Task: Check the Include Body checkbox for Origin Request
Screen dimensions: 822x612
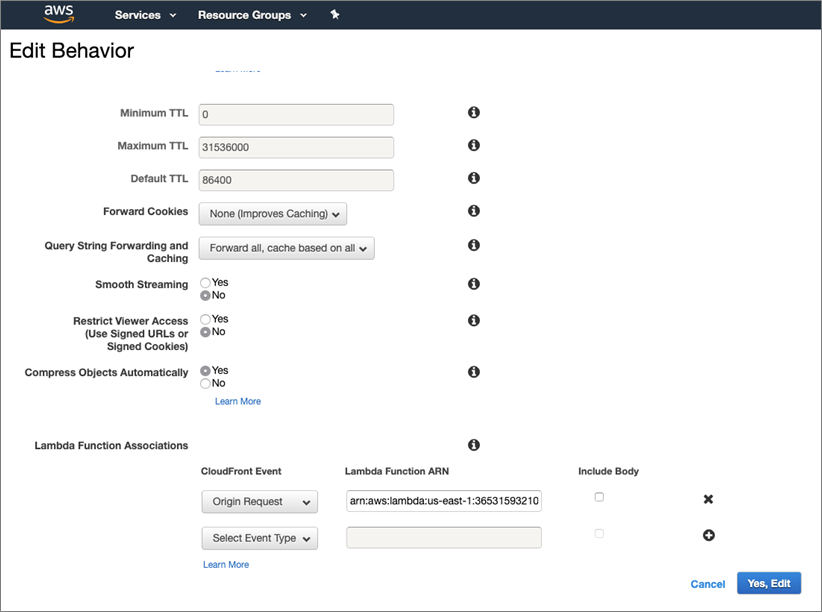Action: pyautogui.click(x=599, y=496)
